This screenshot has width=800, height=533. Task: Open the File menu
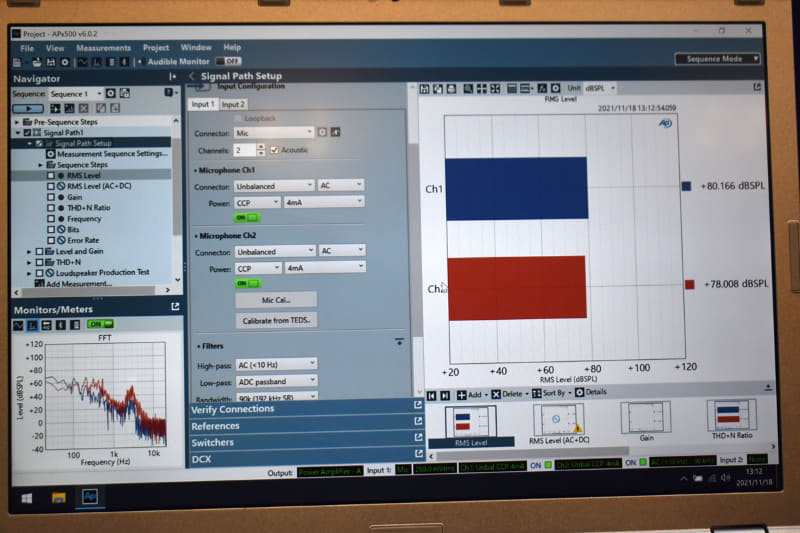(x=27, y=48)
